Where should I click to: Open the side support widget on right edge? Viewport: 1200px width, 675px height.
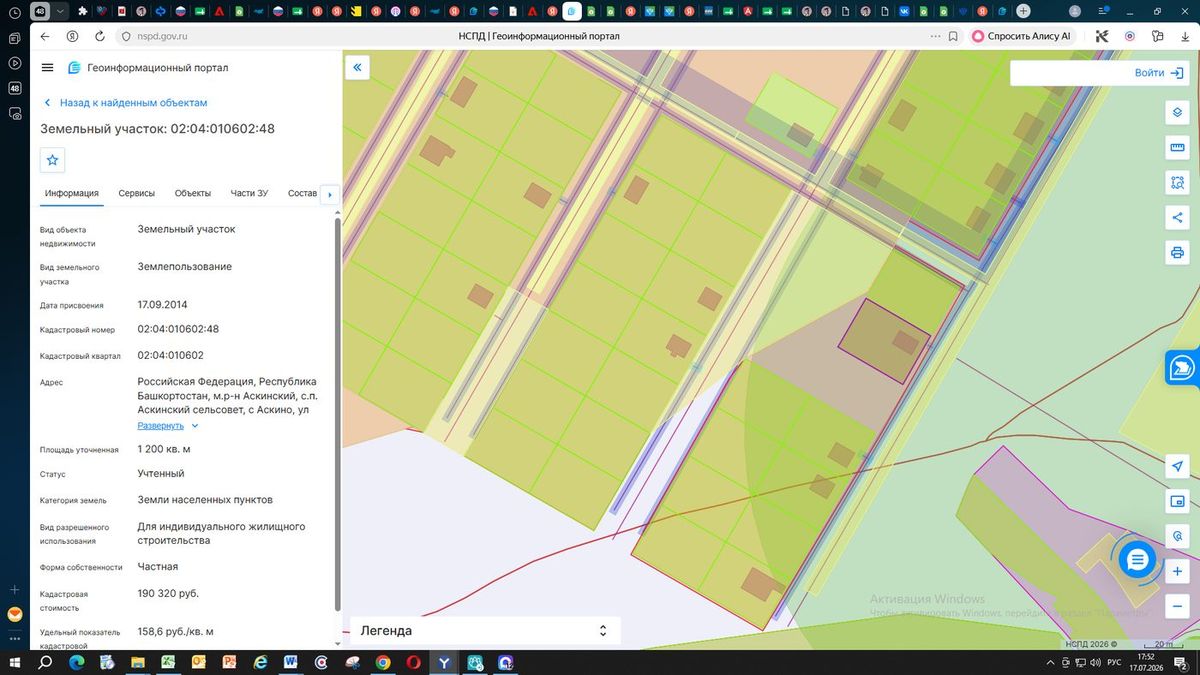click(1183, 367)
